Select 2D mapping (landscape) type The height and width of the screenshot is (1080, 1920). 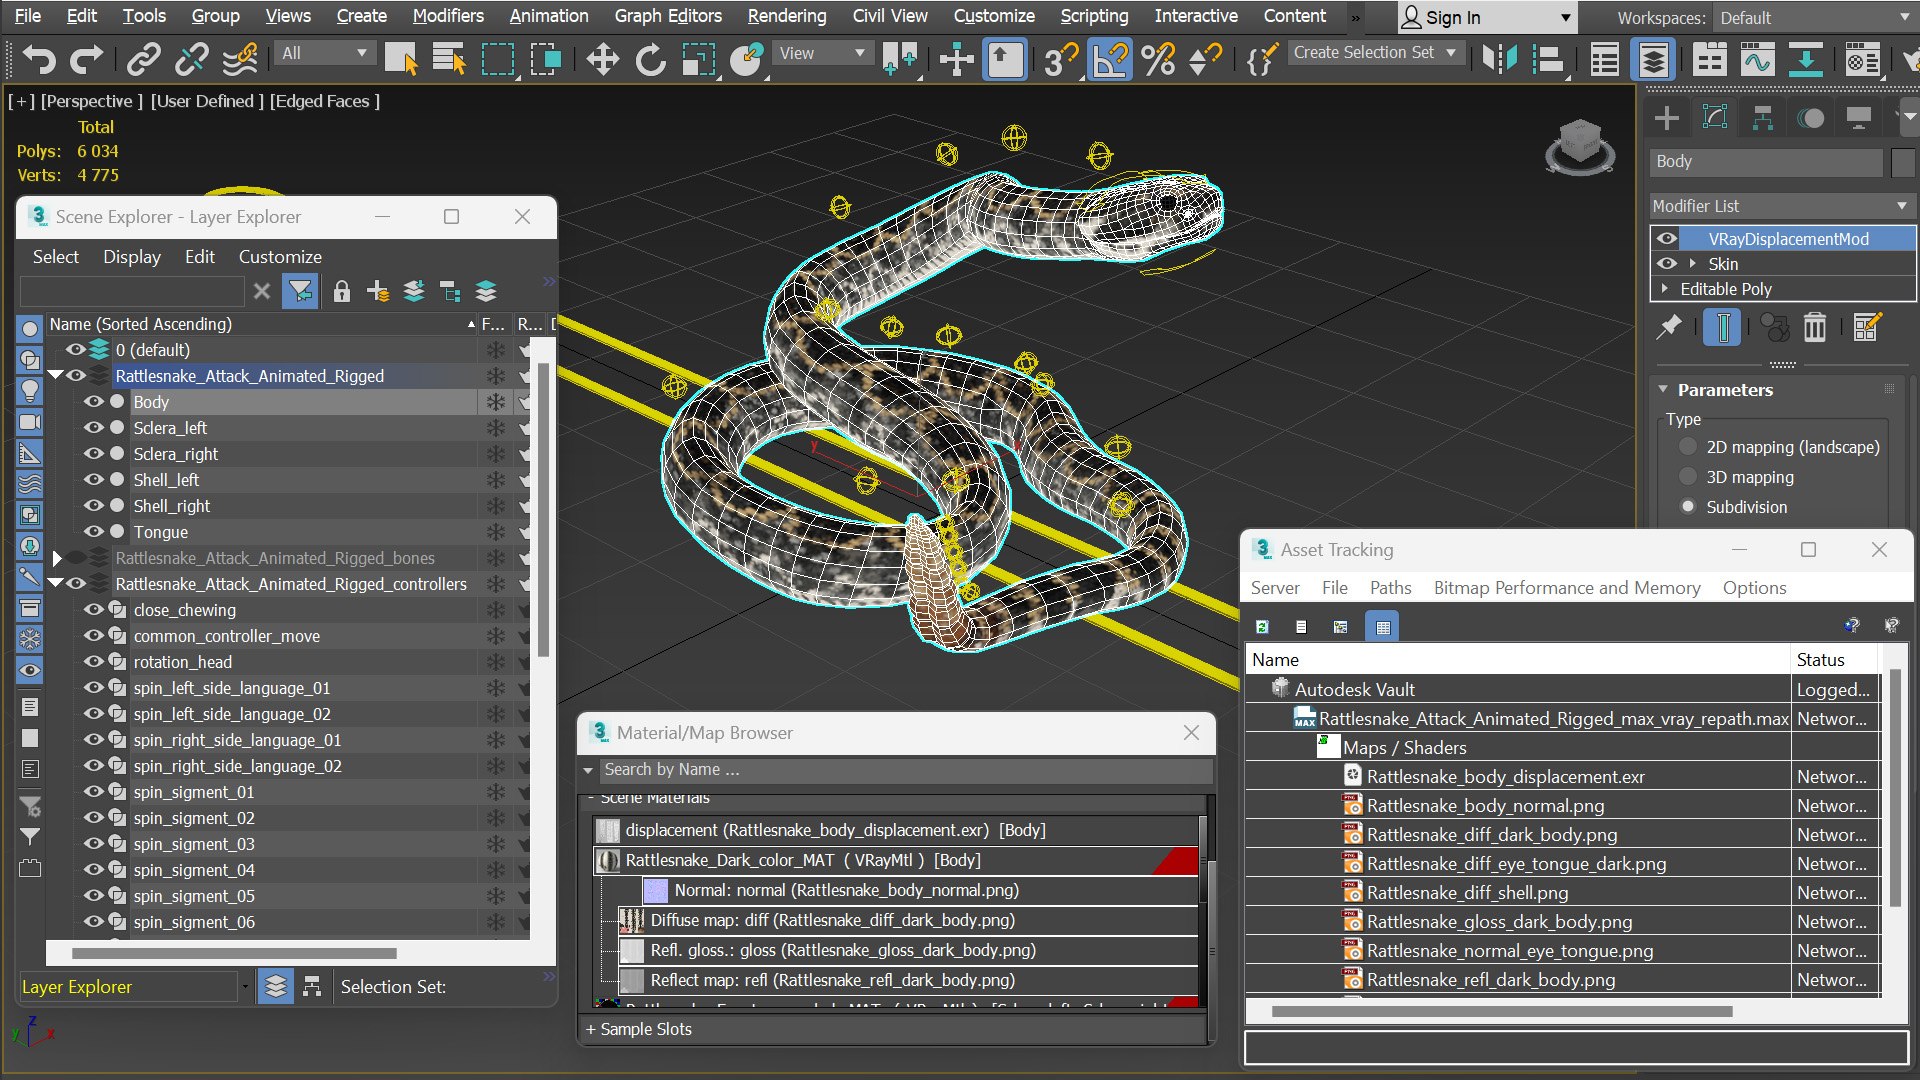[x=1688, y=447]
